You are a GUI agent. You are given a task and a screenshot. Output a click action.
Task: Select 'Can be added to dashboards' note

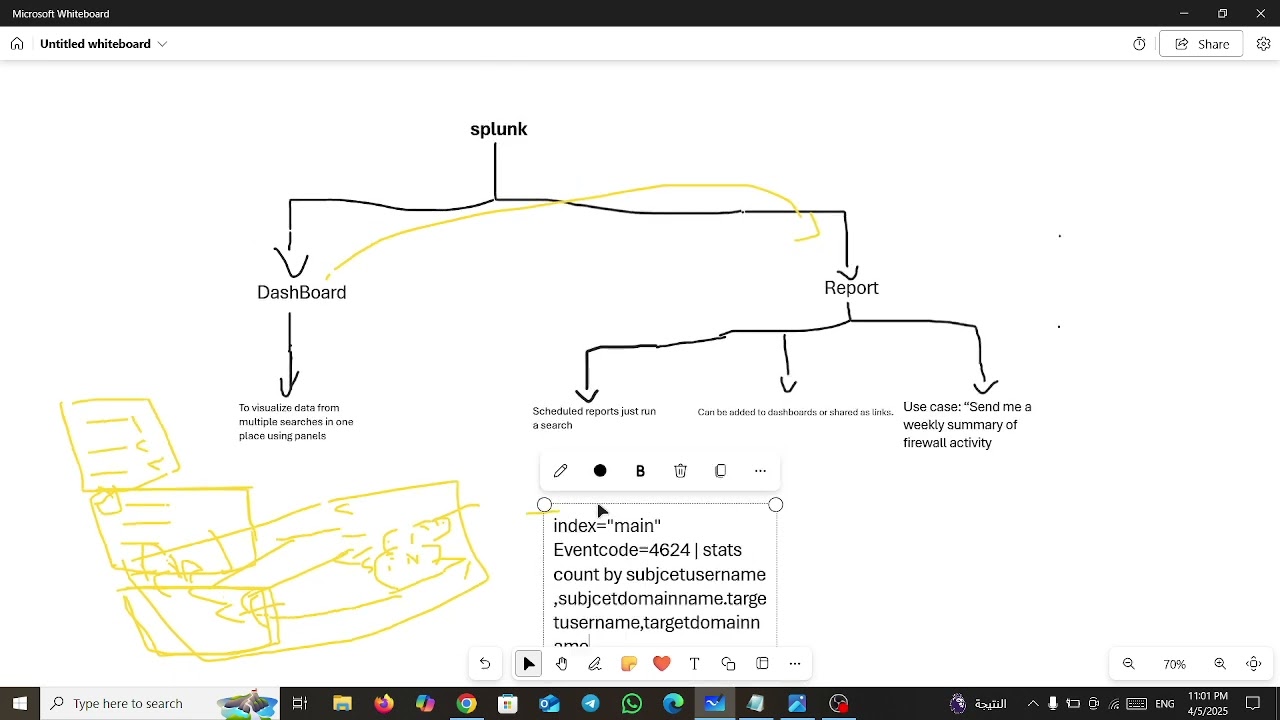click(795, 412)
